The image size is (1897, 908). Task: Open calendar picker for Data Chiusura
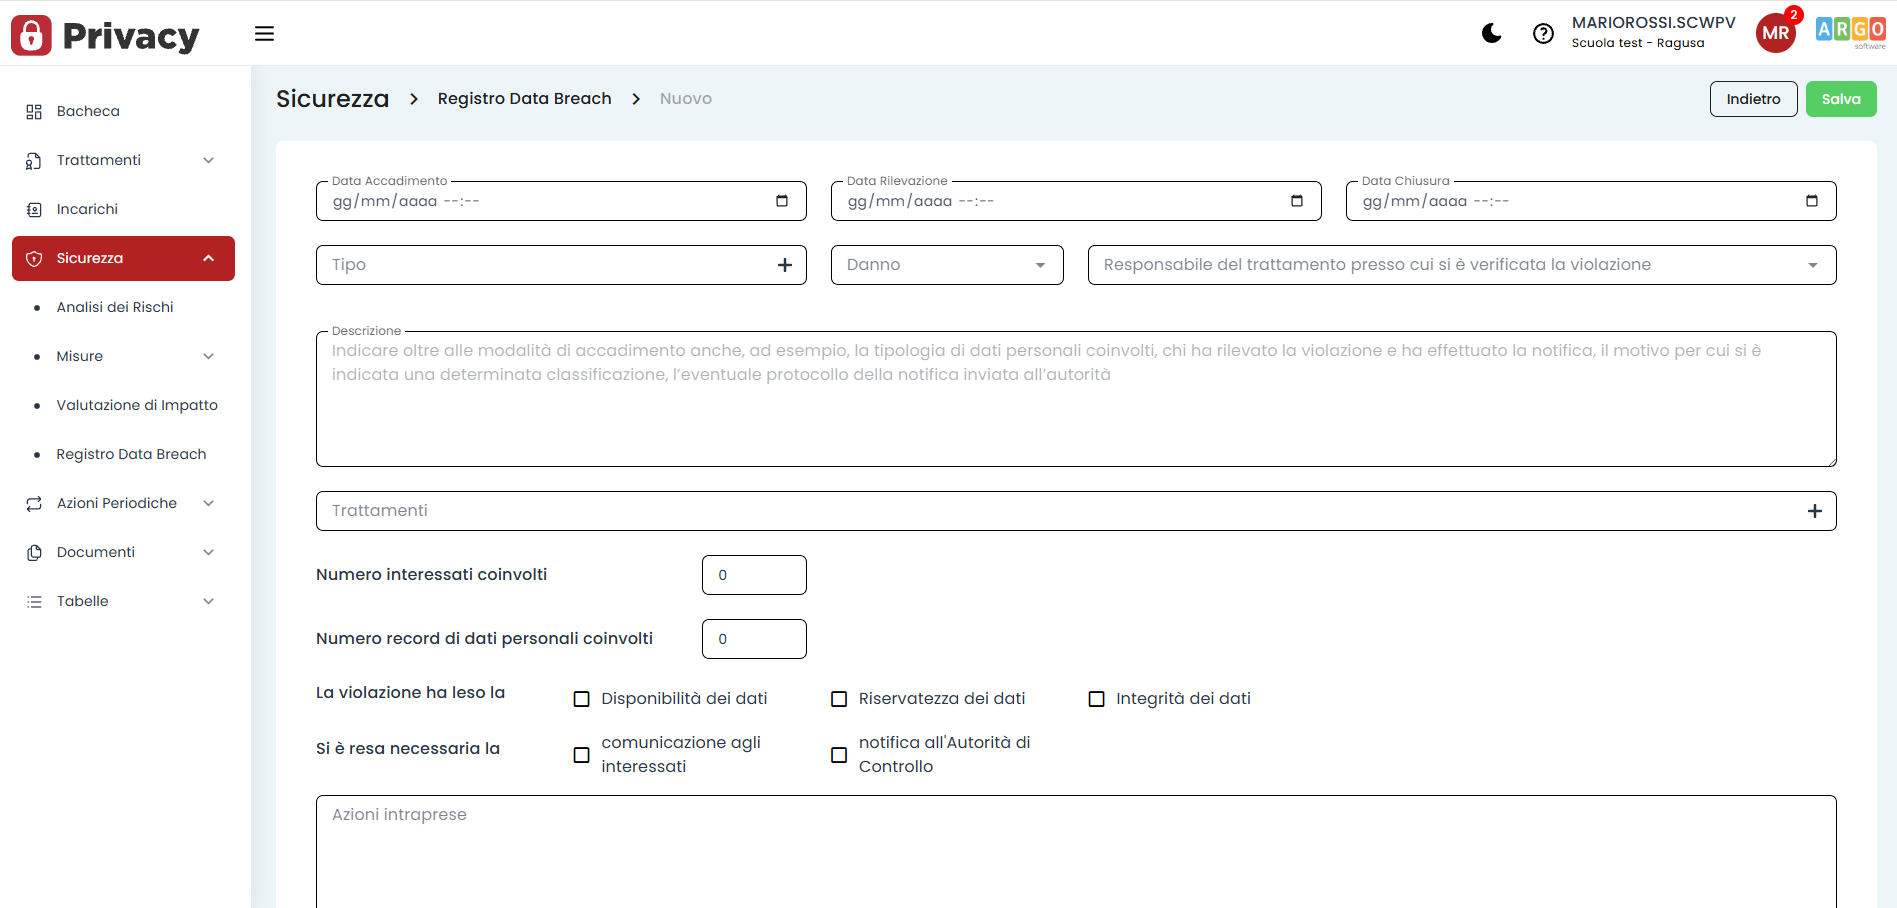point(1811,201)
